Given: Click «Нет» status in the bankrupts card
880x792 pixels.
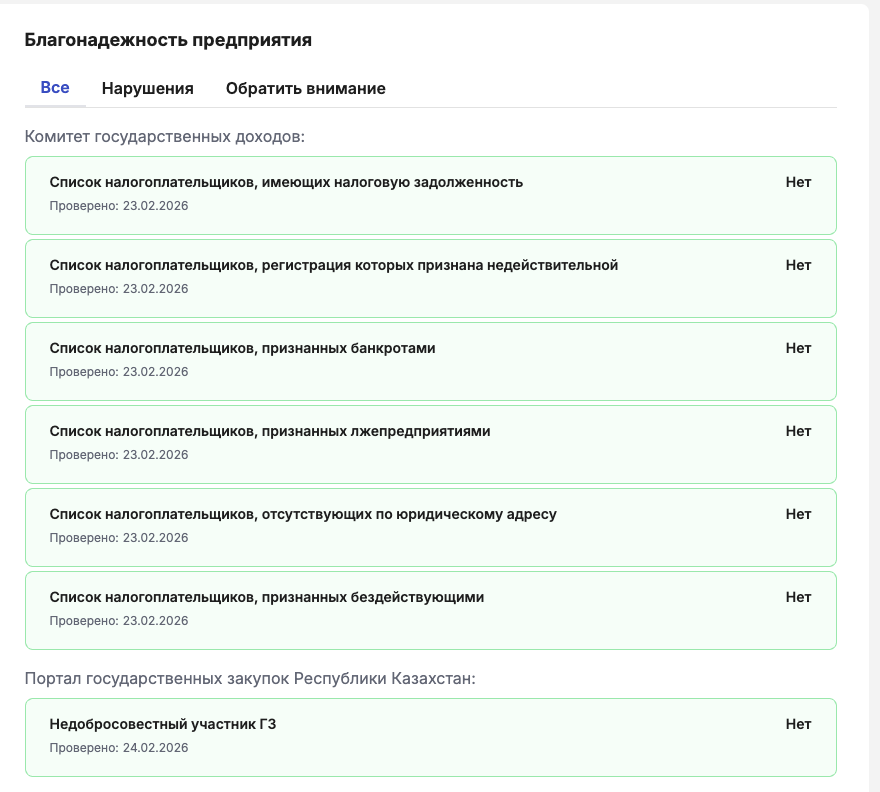Looking at the screenshot, I should pyautogui.click(x=798, y=348).
